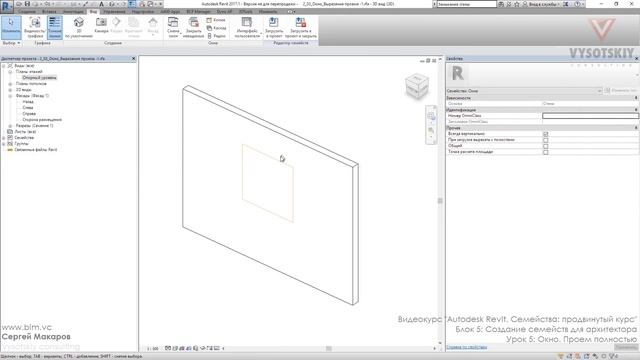The height and width of the screenshot is (360, 640).
Task: Close the Project Browser panel
Action: click(x=133, y=59)
